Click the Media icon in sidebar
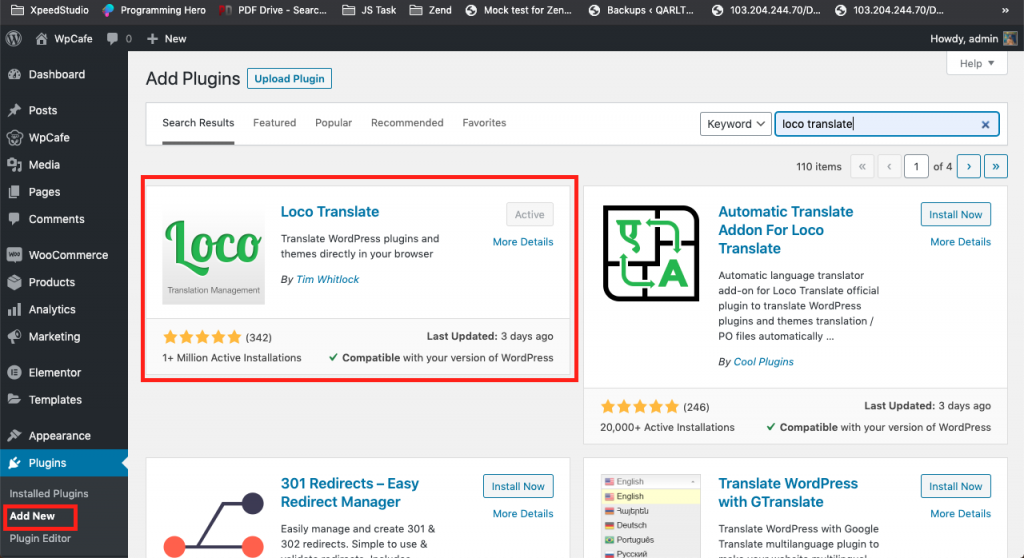This screenshot has width=1024, height=558. [14, 165]
